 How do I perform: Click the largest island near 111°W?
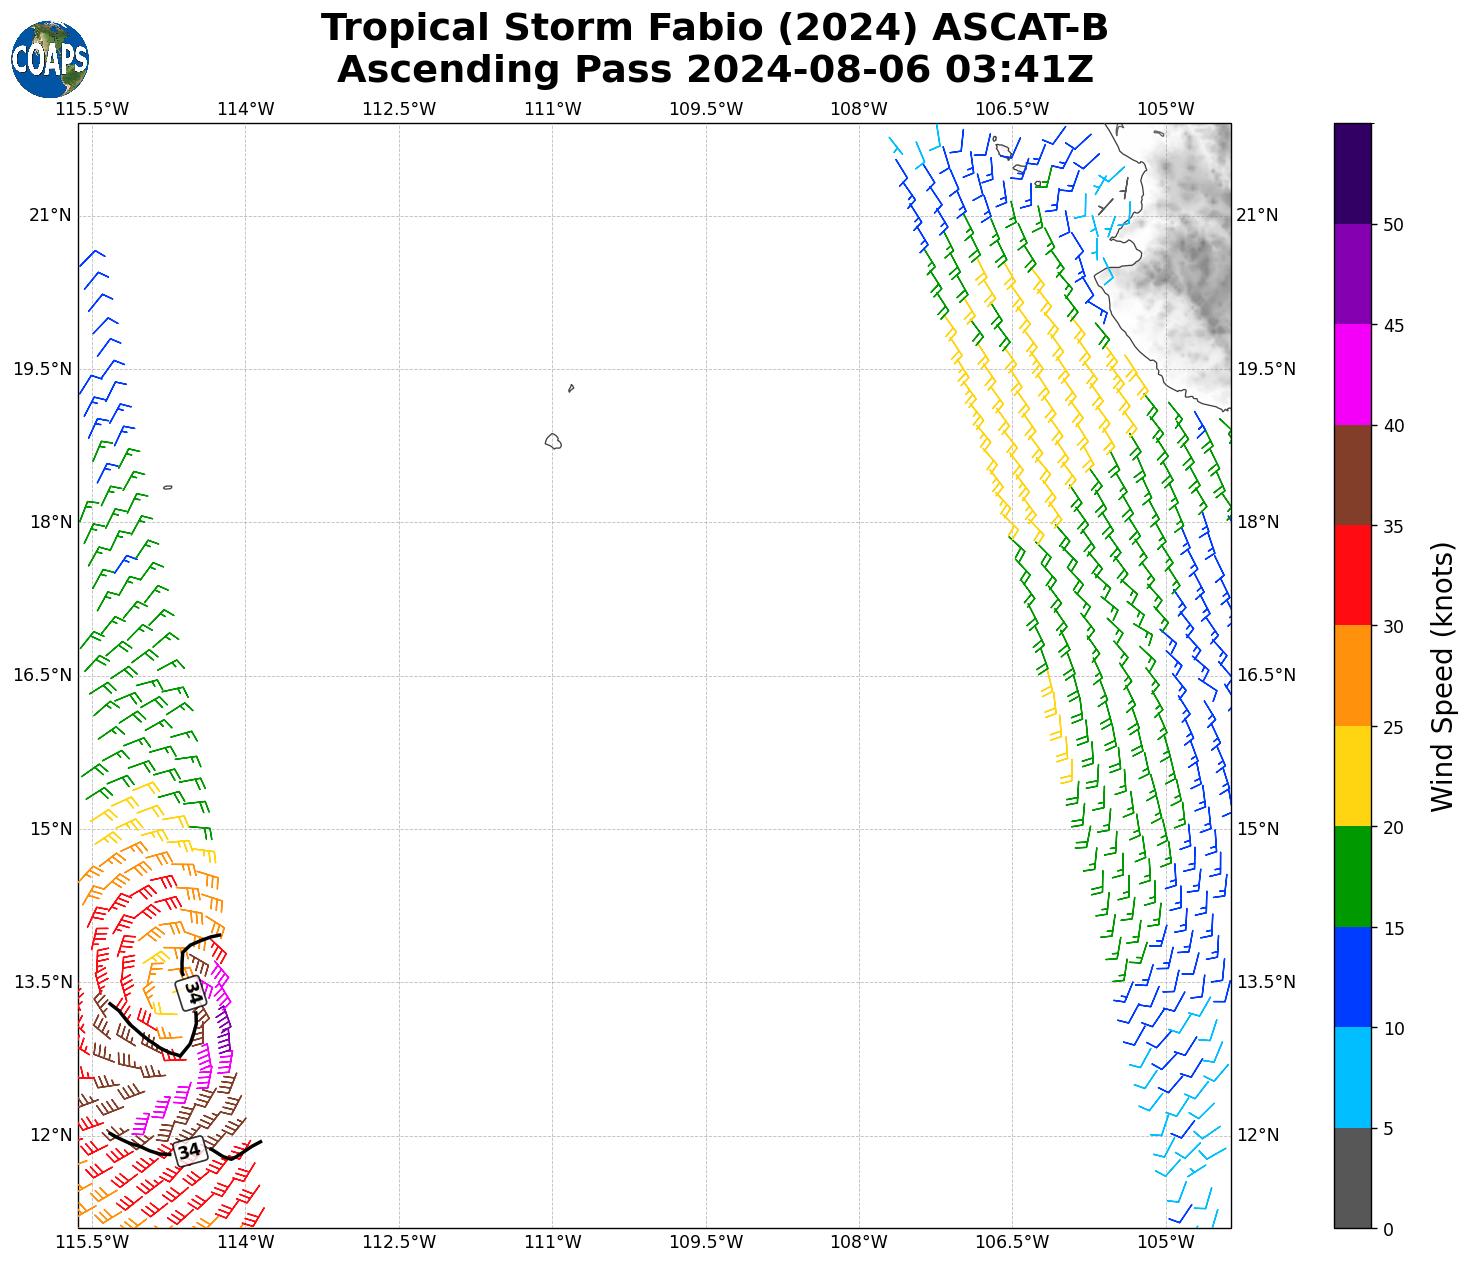click(x=553, y=441)
